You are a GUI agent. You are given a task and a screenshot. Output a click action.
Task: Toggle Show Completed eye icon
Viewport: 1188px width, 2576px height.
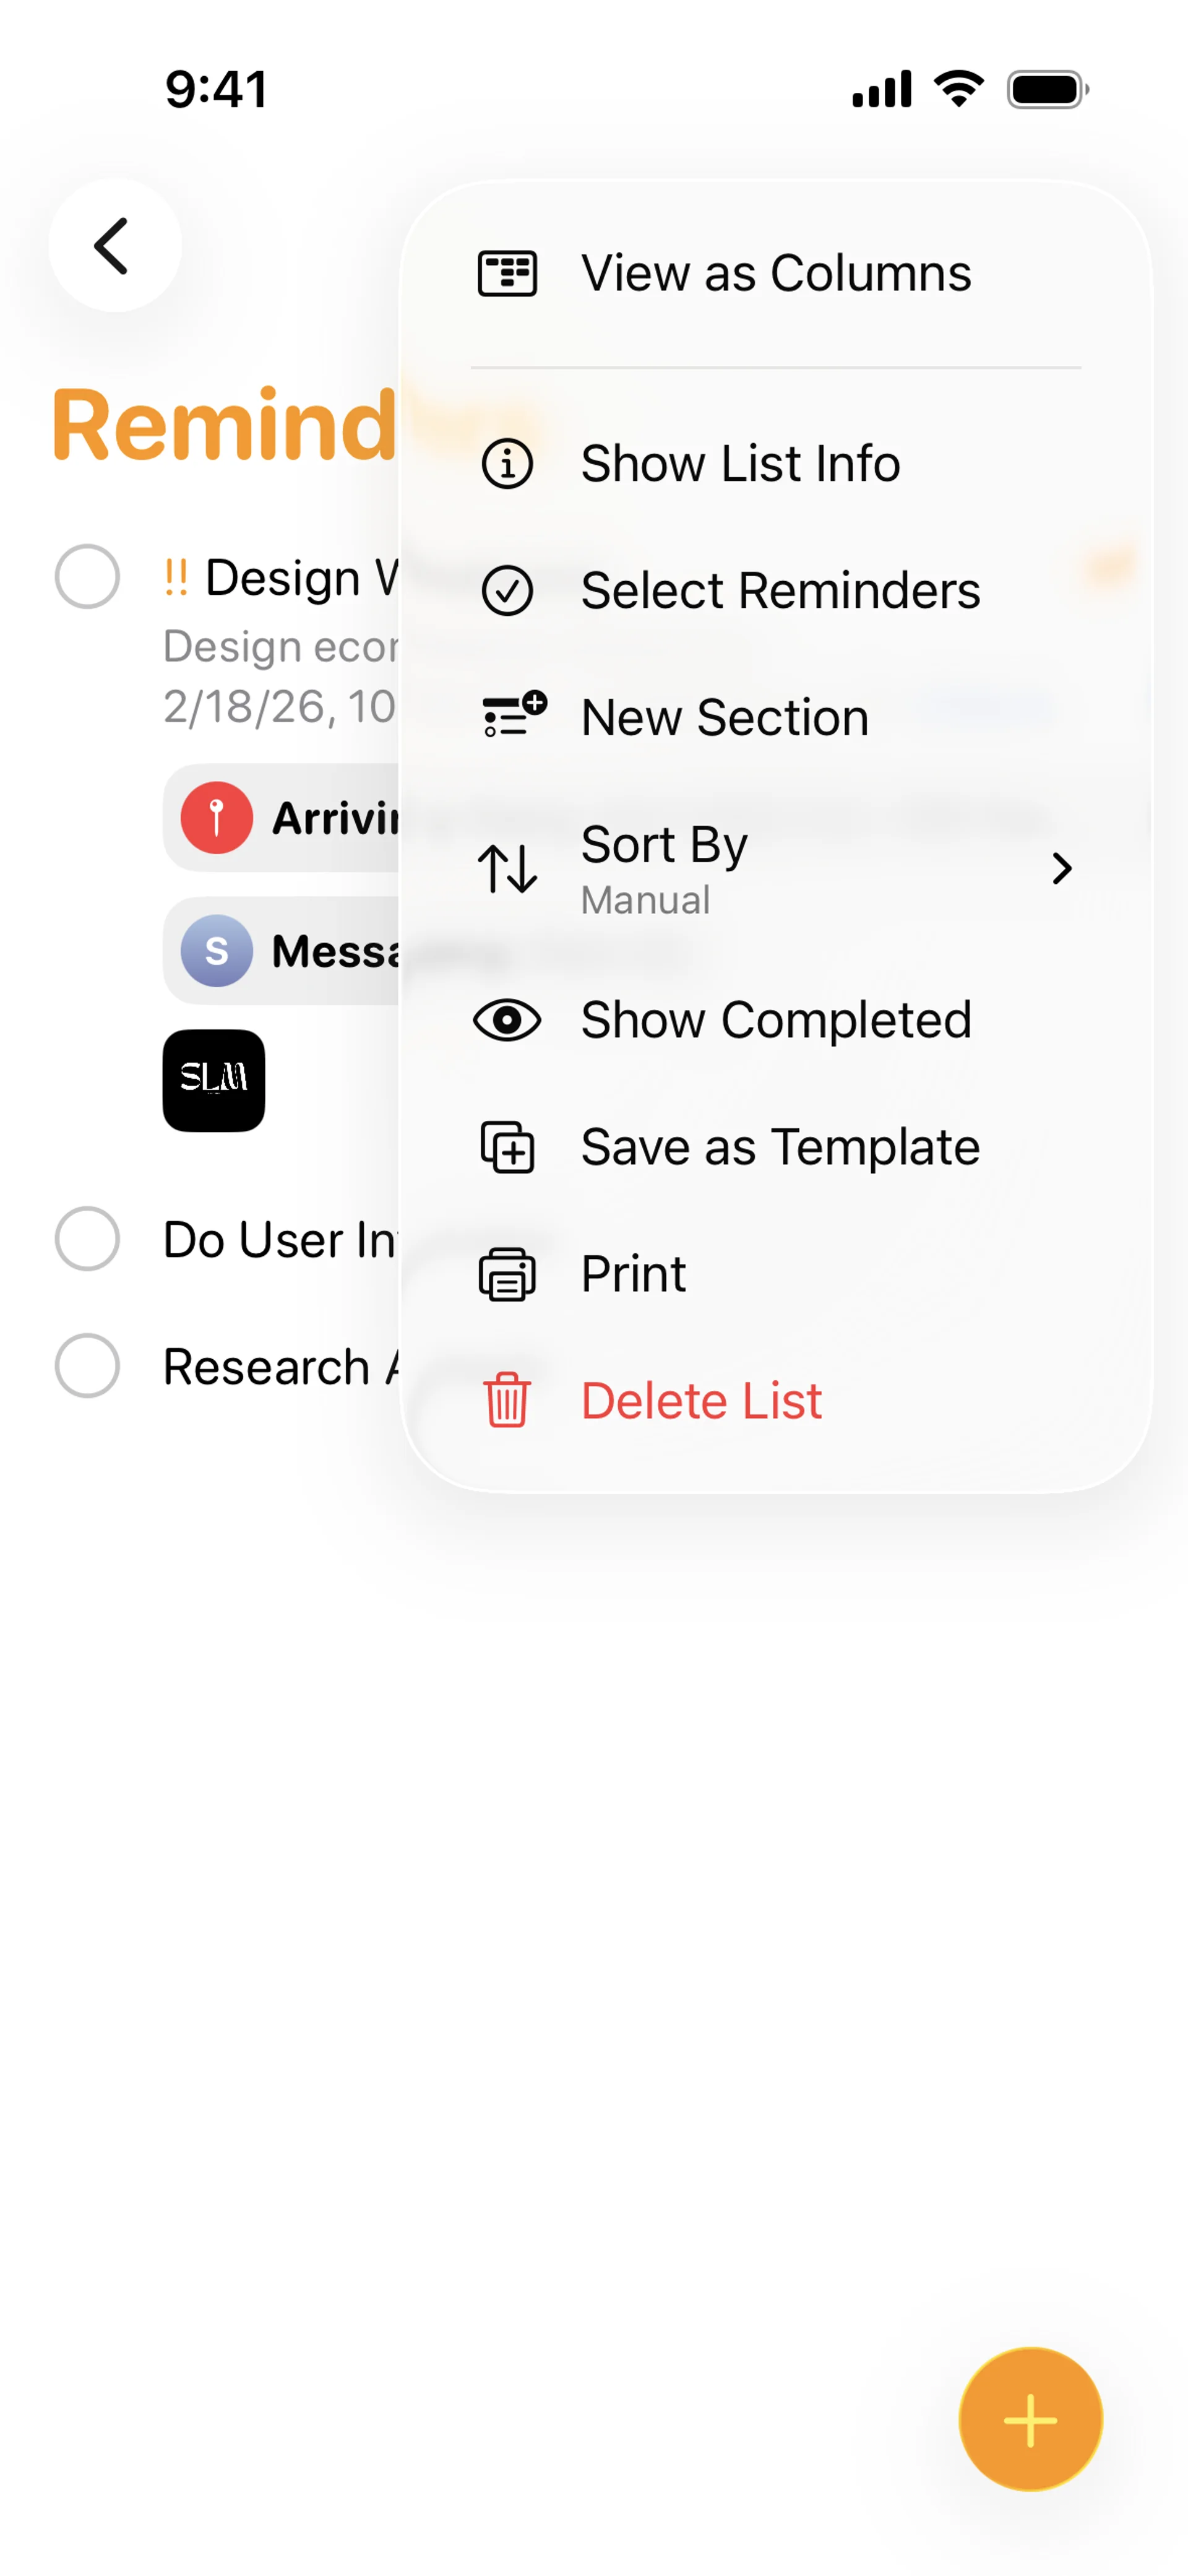[x=507, y=1020]
